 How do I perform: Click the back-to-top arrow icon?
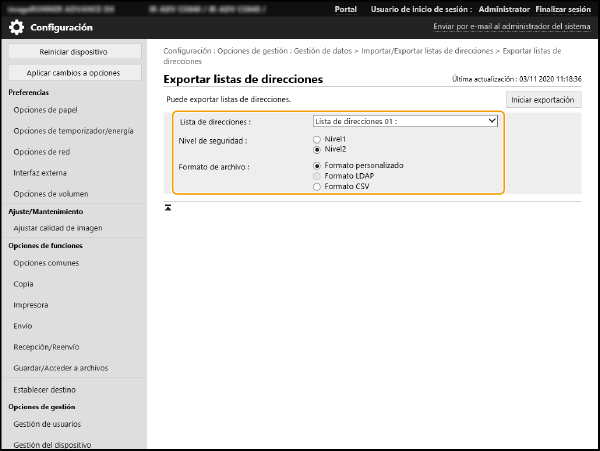point(169,207)
